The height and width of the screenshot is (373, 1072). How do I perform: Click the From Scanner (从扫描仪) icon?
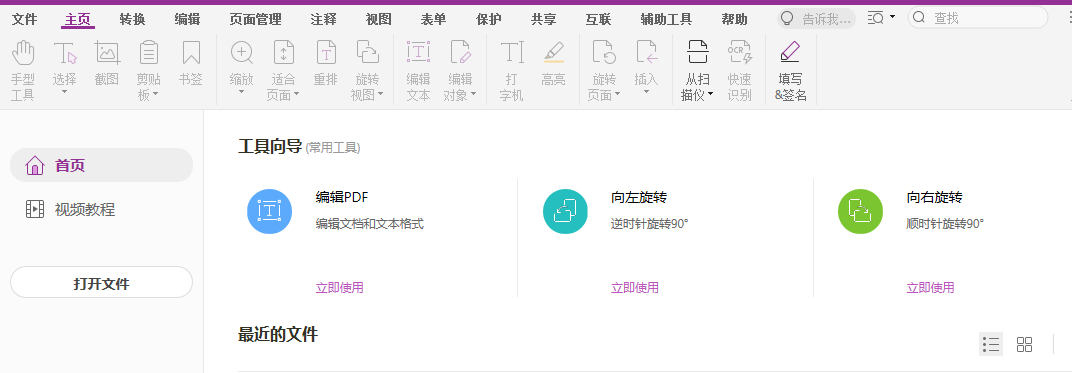(697, 53)
